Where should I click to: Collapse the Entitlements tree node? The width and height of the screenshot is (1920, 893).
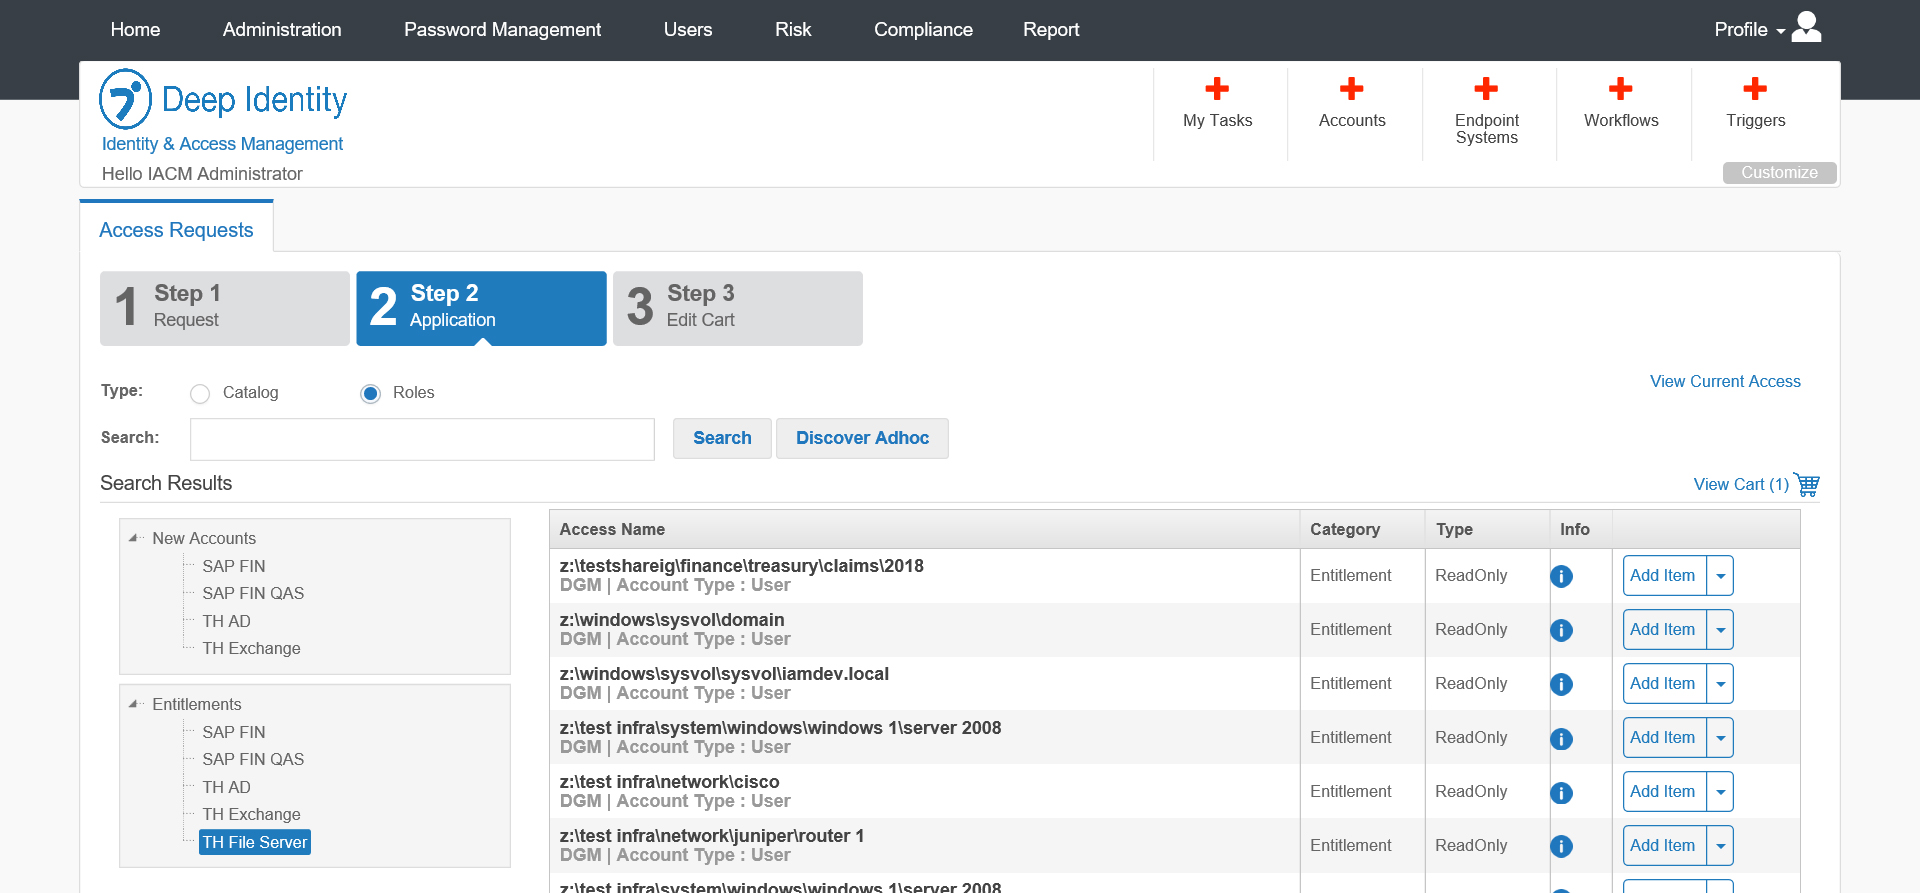tap(134, 704)
